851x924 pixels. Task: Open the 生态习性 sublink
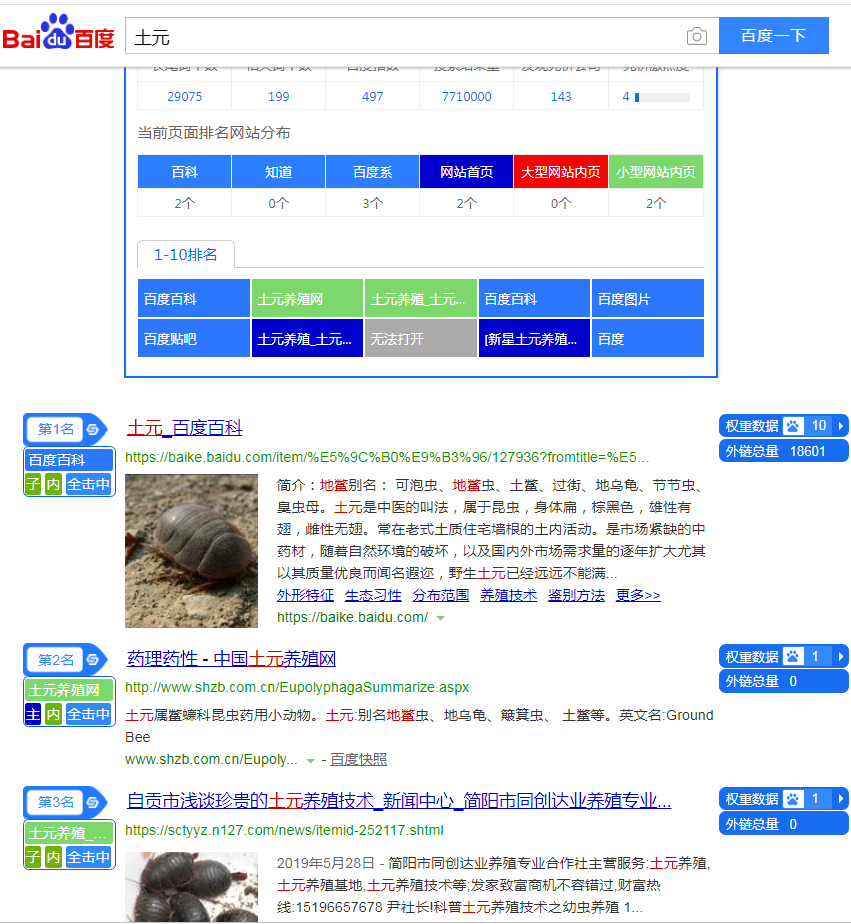373,595
